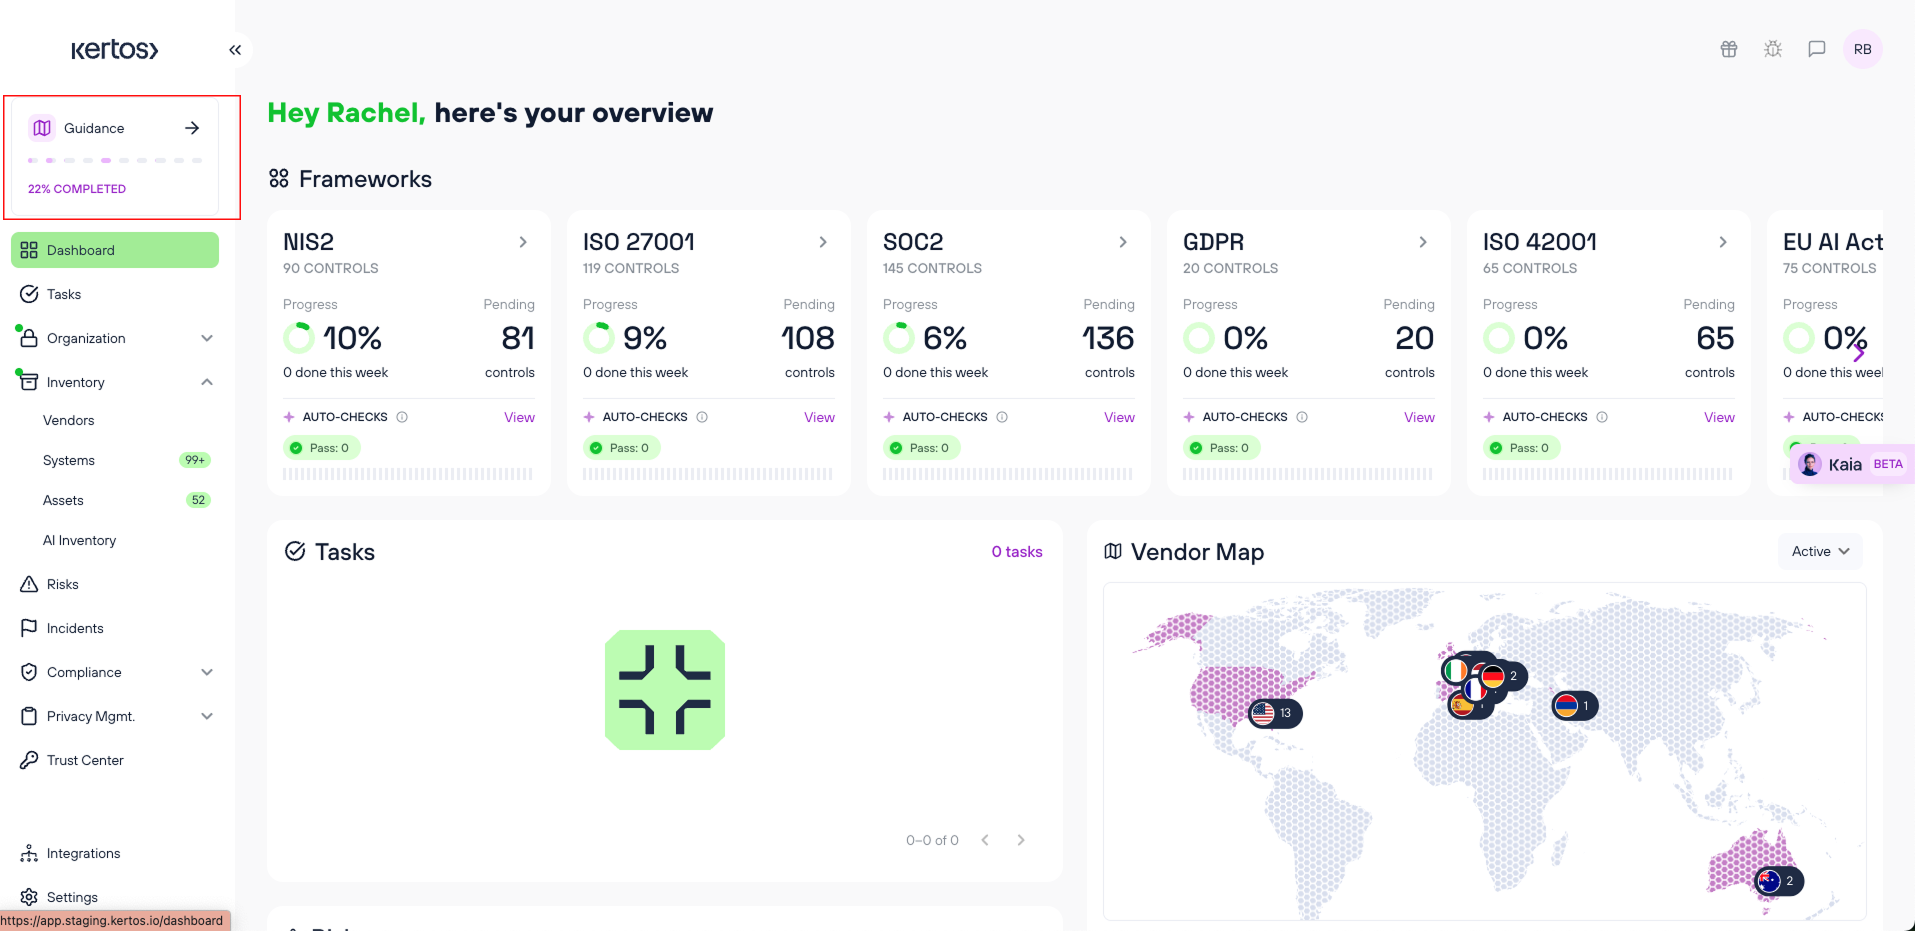Go to previous tasks page arrow
This screenshot has height=931, width=1915.
[985, 840]
